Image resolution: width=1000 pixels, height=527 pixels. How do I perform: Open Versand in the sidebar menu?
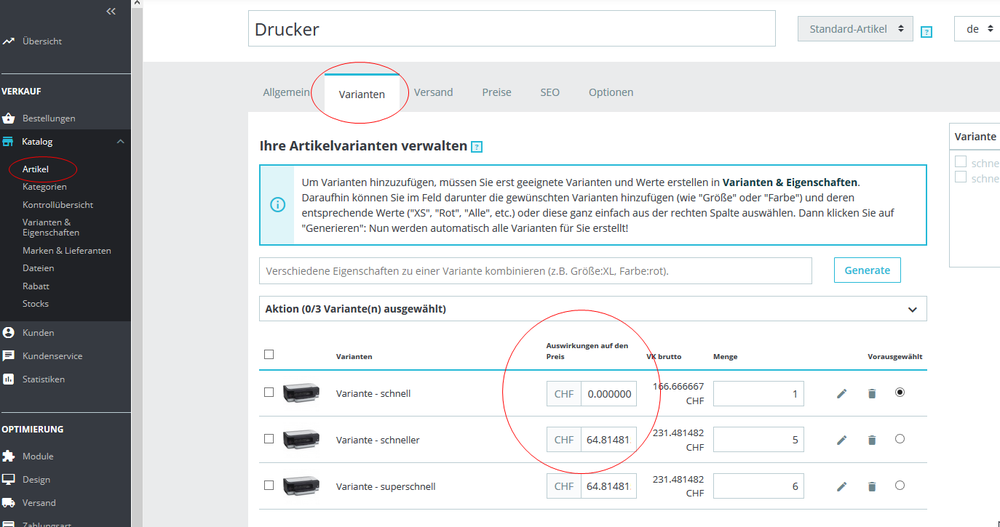tap(39, 503)
